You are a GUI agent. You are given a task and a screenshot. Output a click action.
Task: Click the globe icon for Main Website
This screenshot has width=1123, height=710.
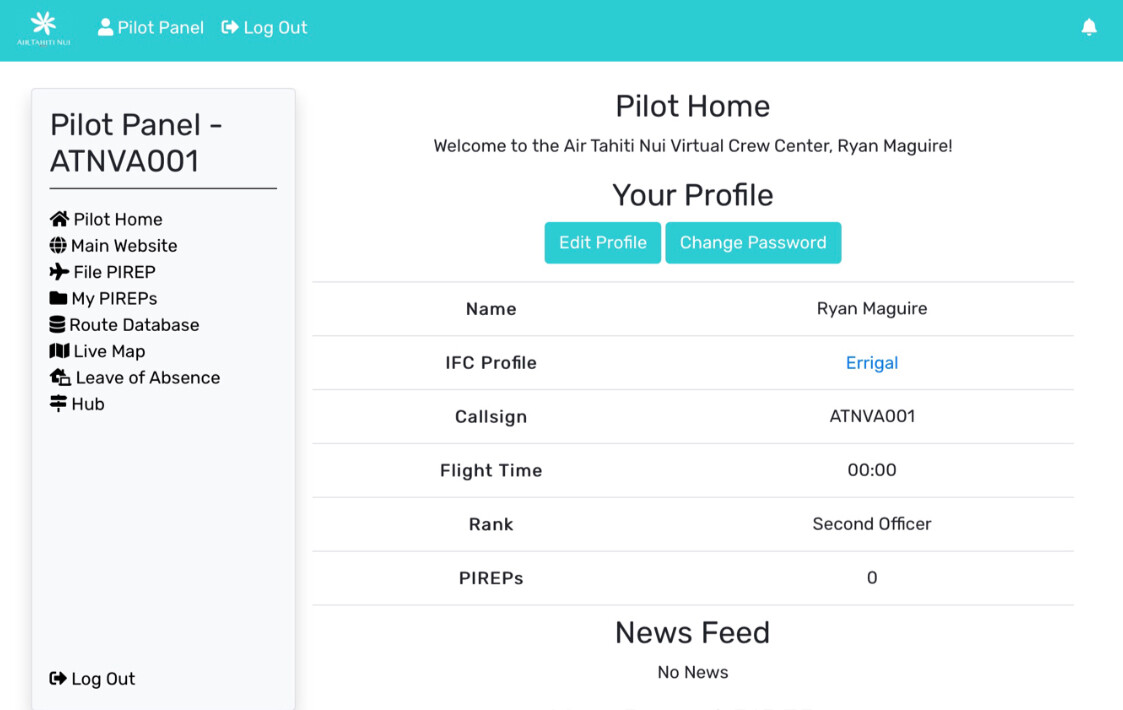click(x=58, y=245)
